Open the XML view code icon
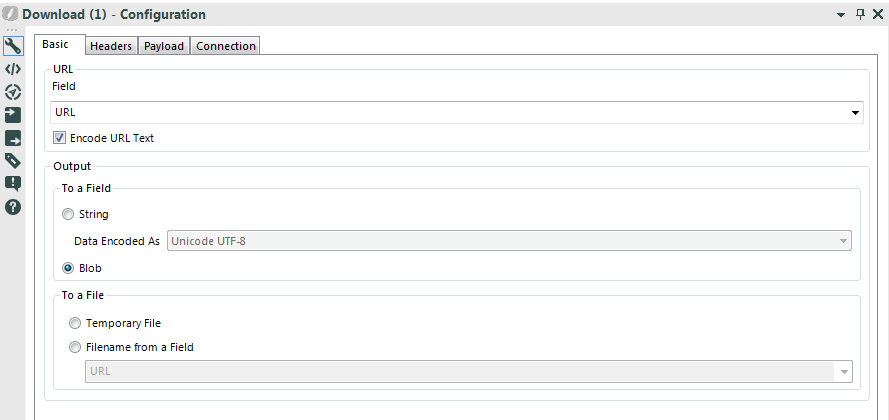 (x=13, y=69)
